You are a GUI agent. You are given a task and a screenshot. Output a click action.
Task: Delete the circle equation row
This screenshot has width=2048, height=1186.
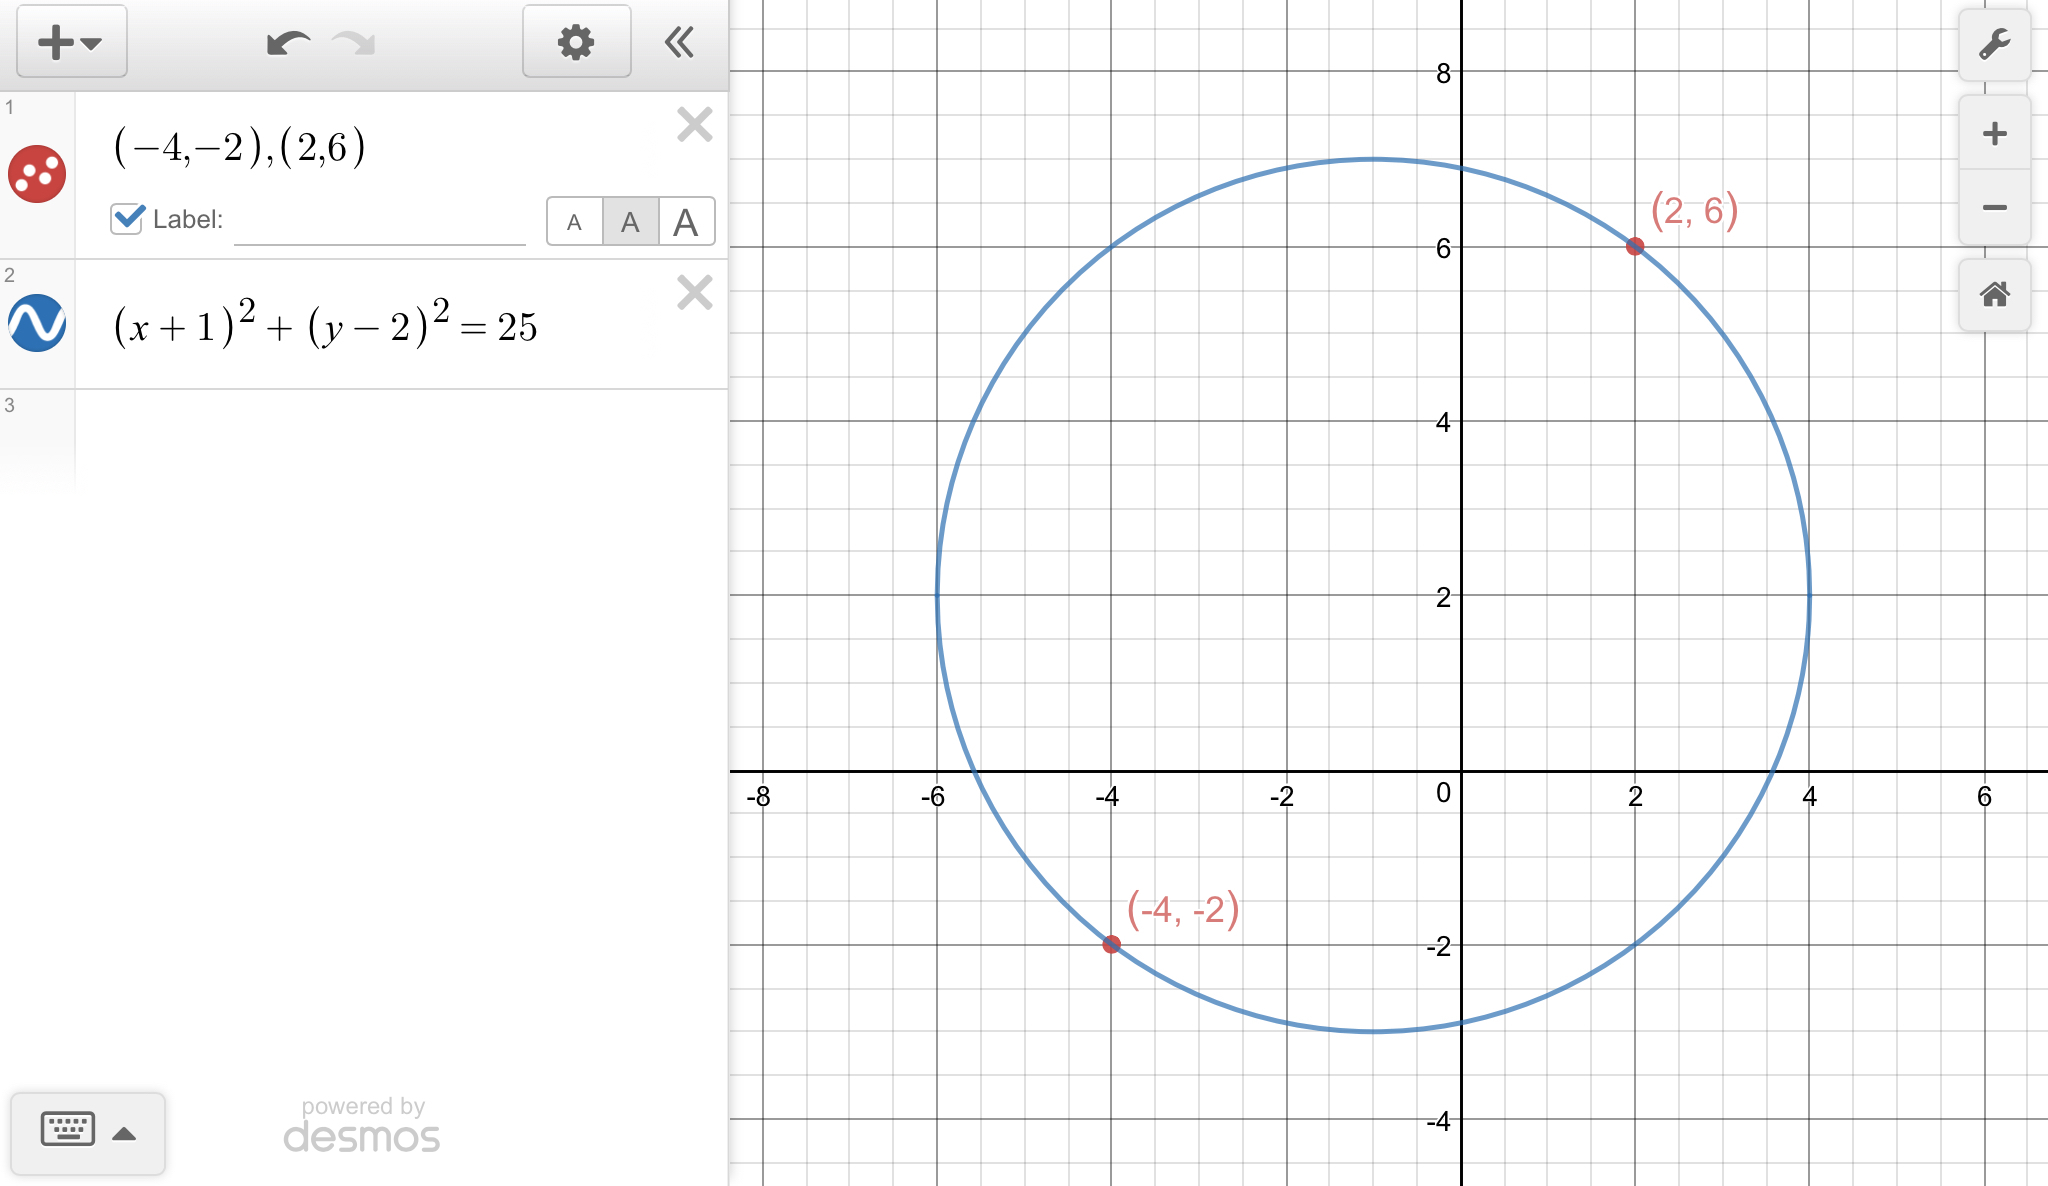tap(694, 293)
